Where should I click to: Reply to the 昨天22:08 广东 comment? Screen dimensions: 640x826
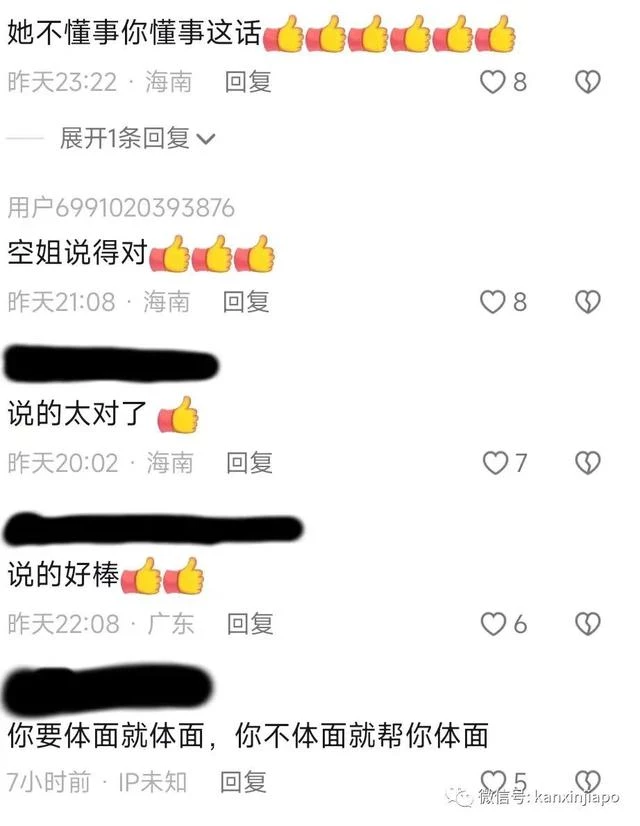click(250, 624)
